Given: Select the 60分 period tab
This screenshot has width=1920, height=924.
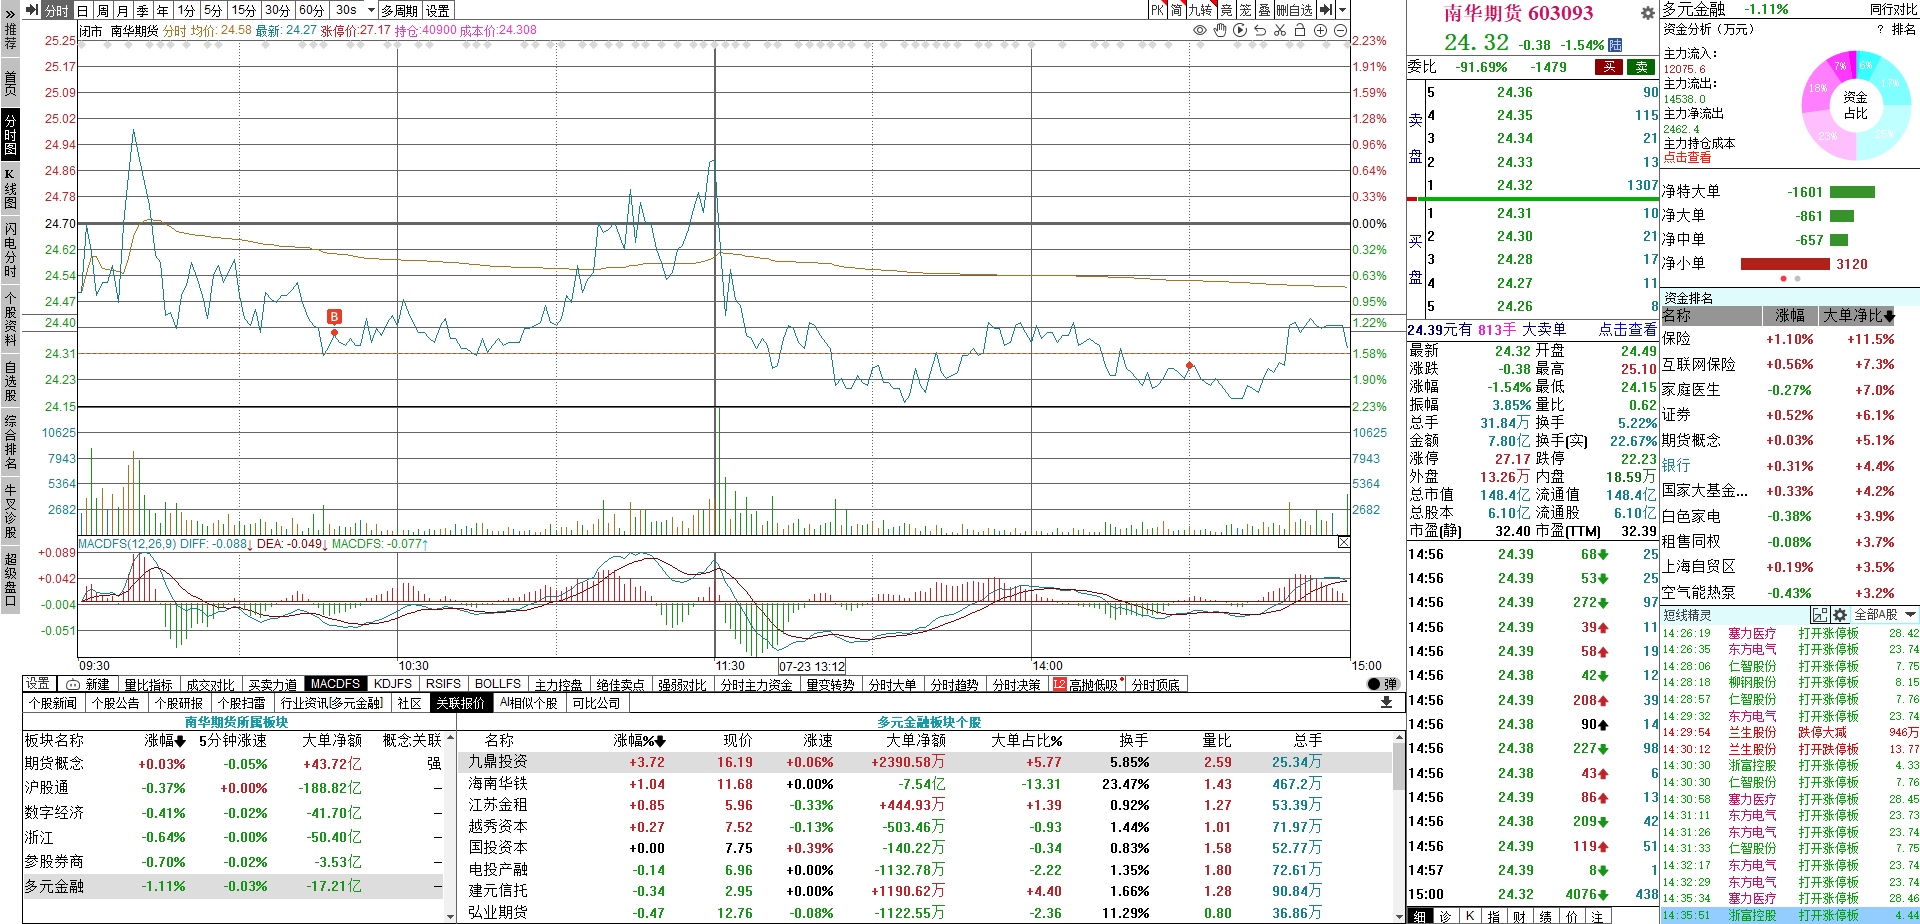Looking at the screenshot, I should point(312,10).
